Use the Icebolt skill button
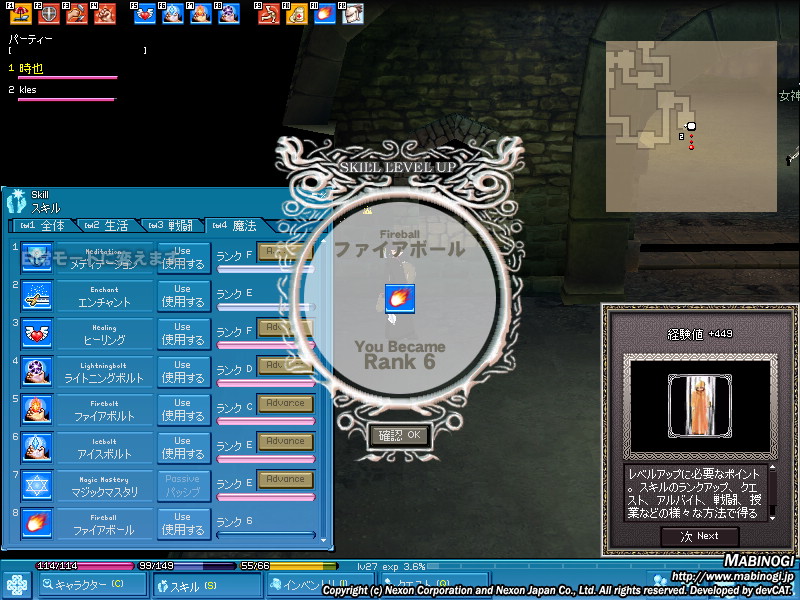800x600 pixels. [x=183, y=448]
